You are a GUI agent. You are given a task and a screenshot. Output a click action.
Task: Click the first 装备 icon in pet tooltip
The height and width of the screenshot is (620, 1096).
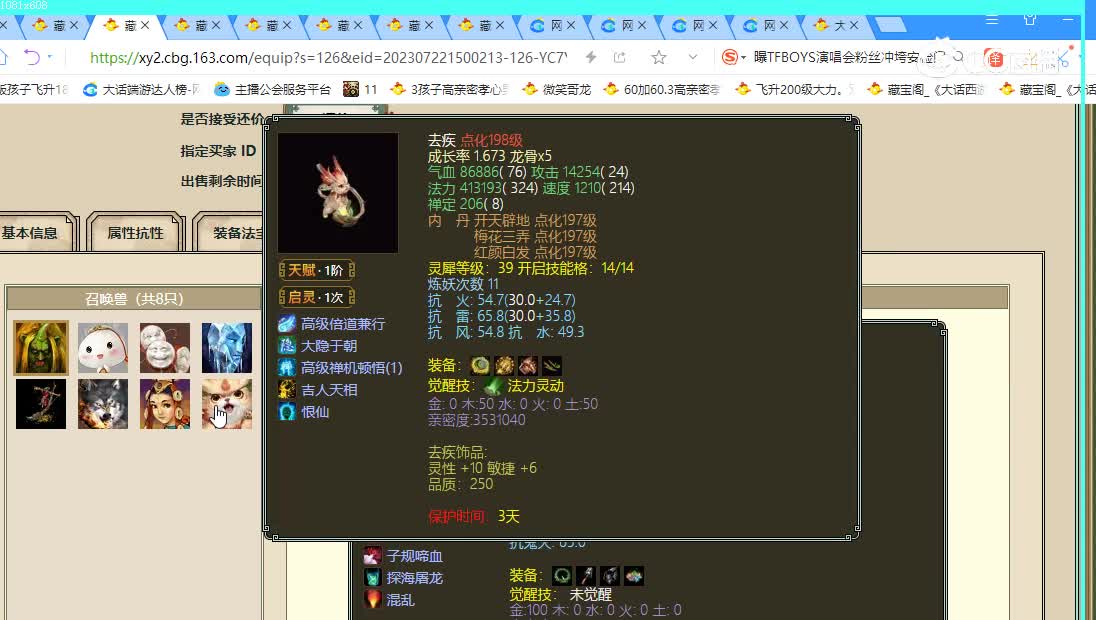tap(480, 365)
